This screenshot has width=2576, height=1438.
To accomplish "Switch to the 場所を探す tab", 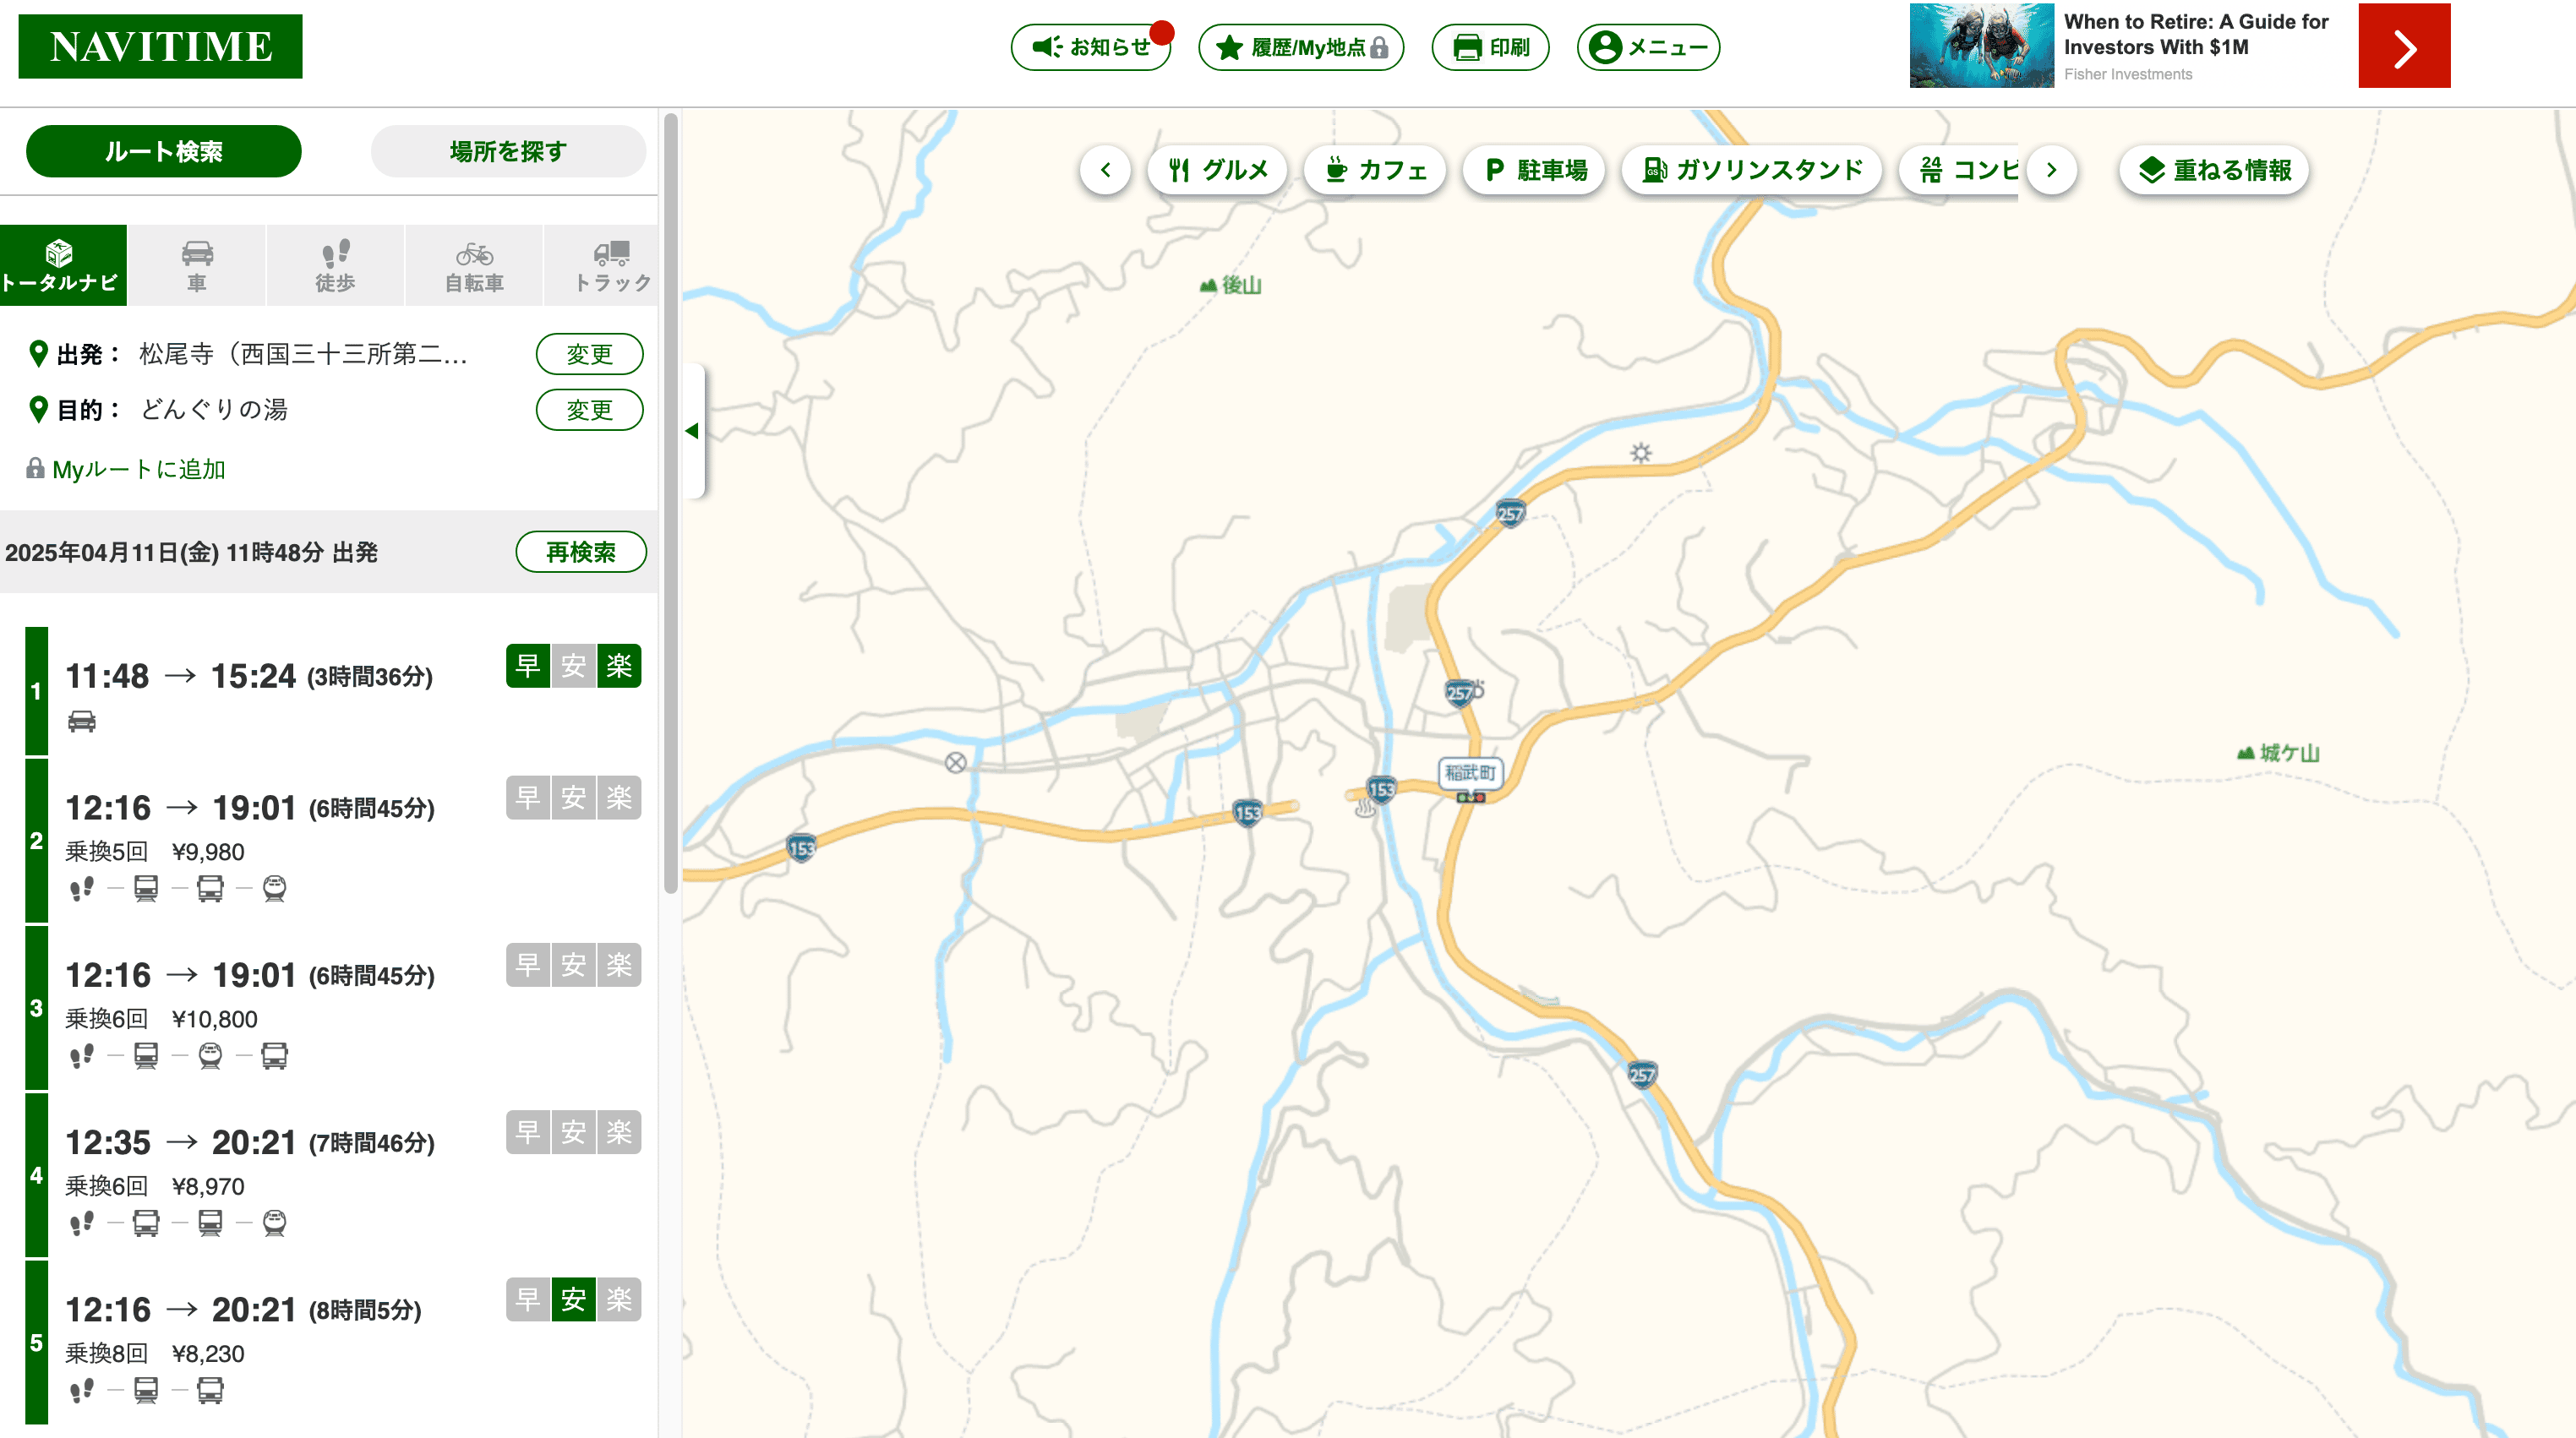I will click(x=508, y=151).
